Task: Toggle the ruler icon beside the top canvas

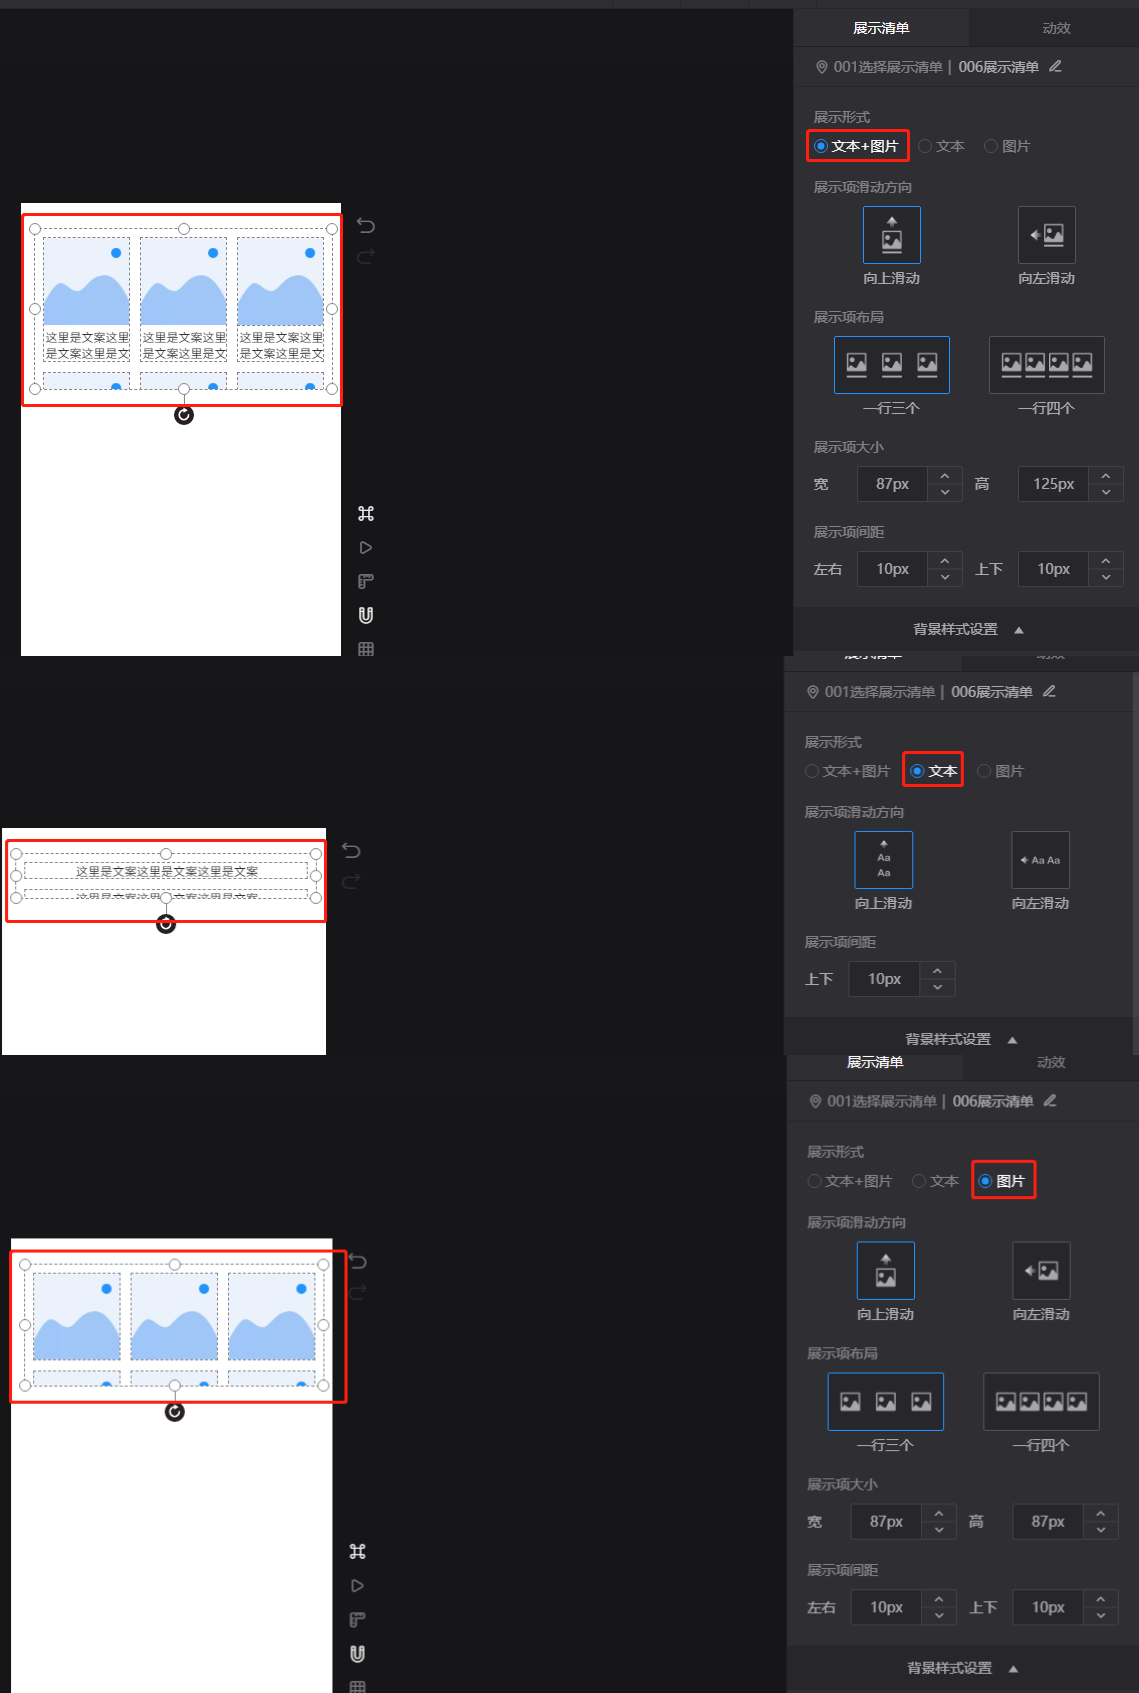Action: point(366,581)
